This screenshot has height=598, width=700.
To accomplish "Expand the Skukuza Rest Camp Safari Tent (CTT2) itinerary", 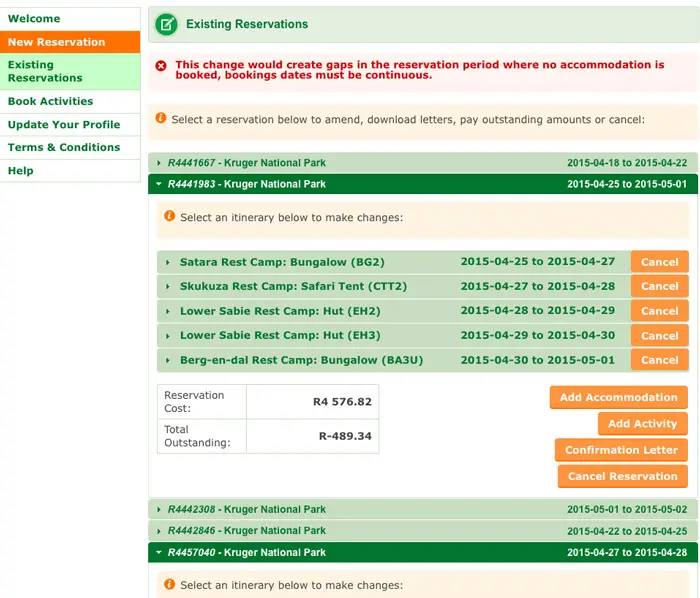I will (x=394, y=287).
